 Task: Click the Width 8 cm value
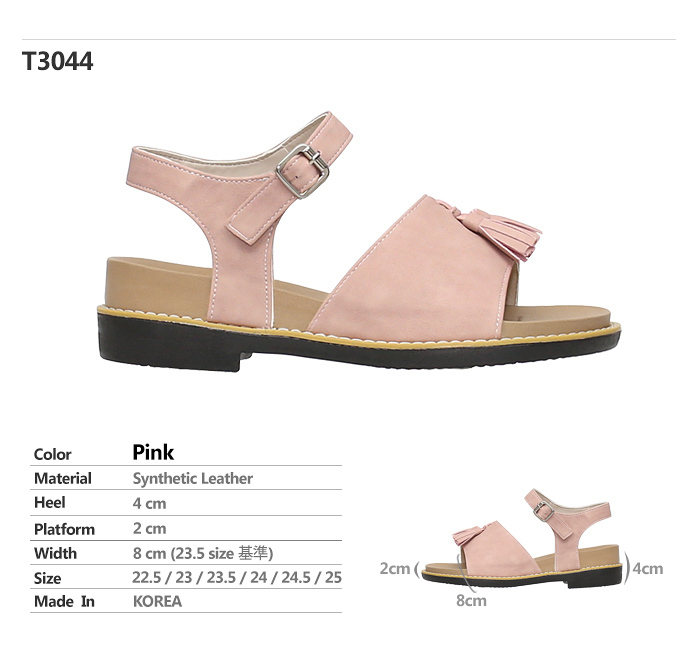tap(203, 553)
